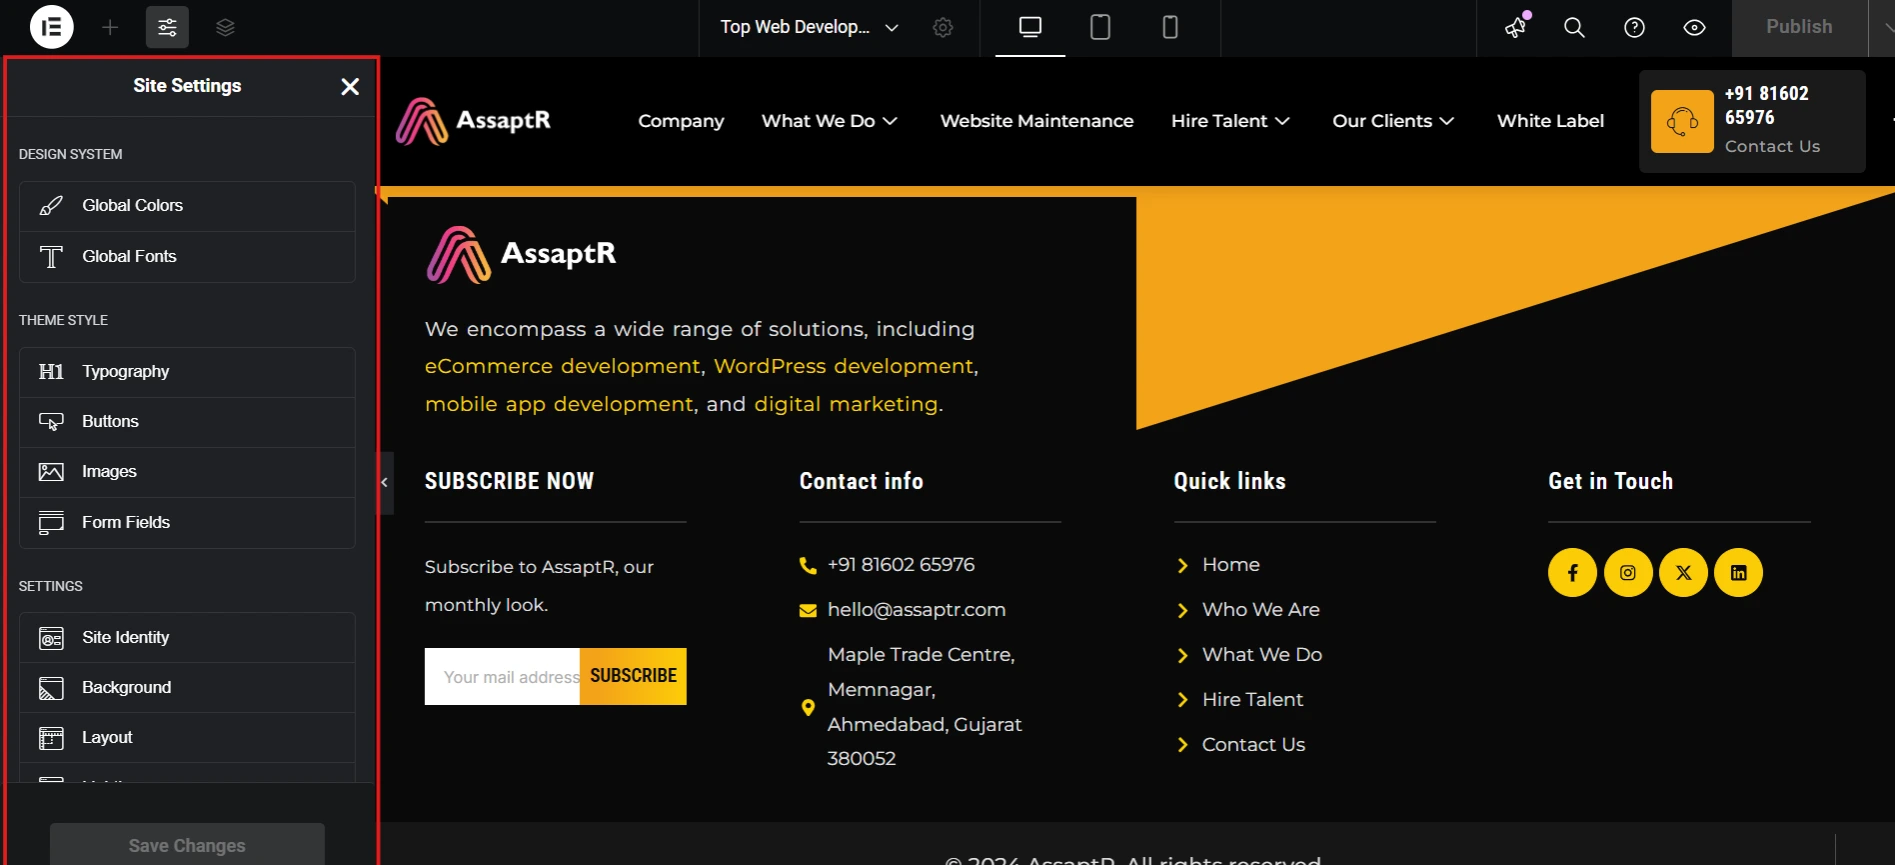Viewport: 1895px width, 865px height.
Task: Click the AssaptR logo in header
Action: pos(473,121)
